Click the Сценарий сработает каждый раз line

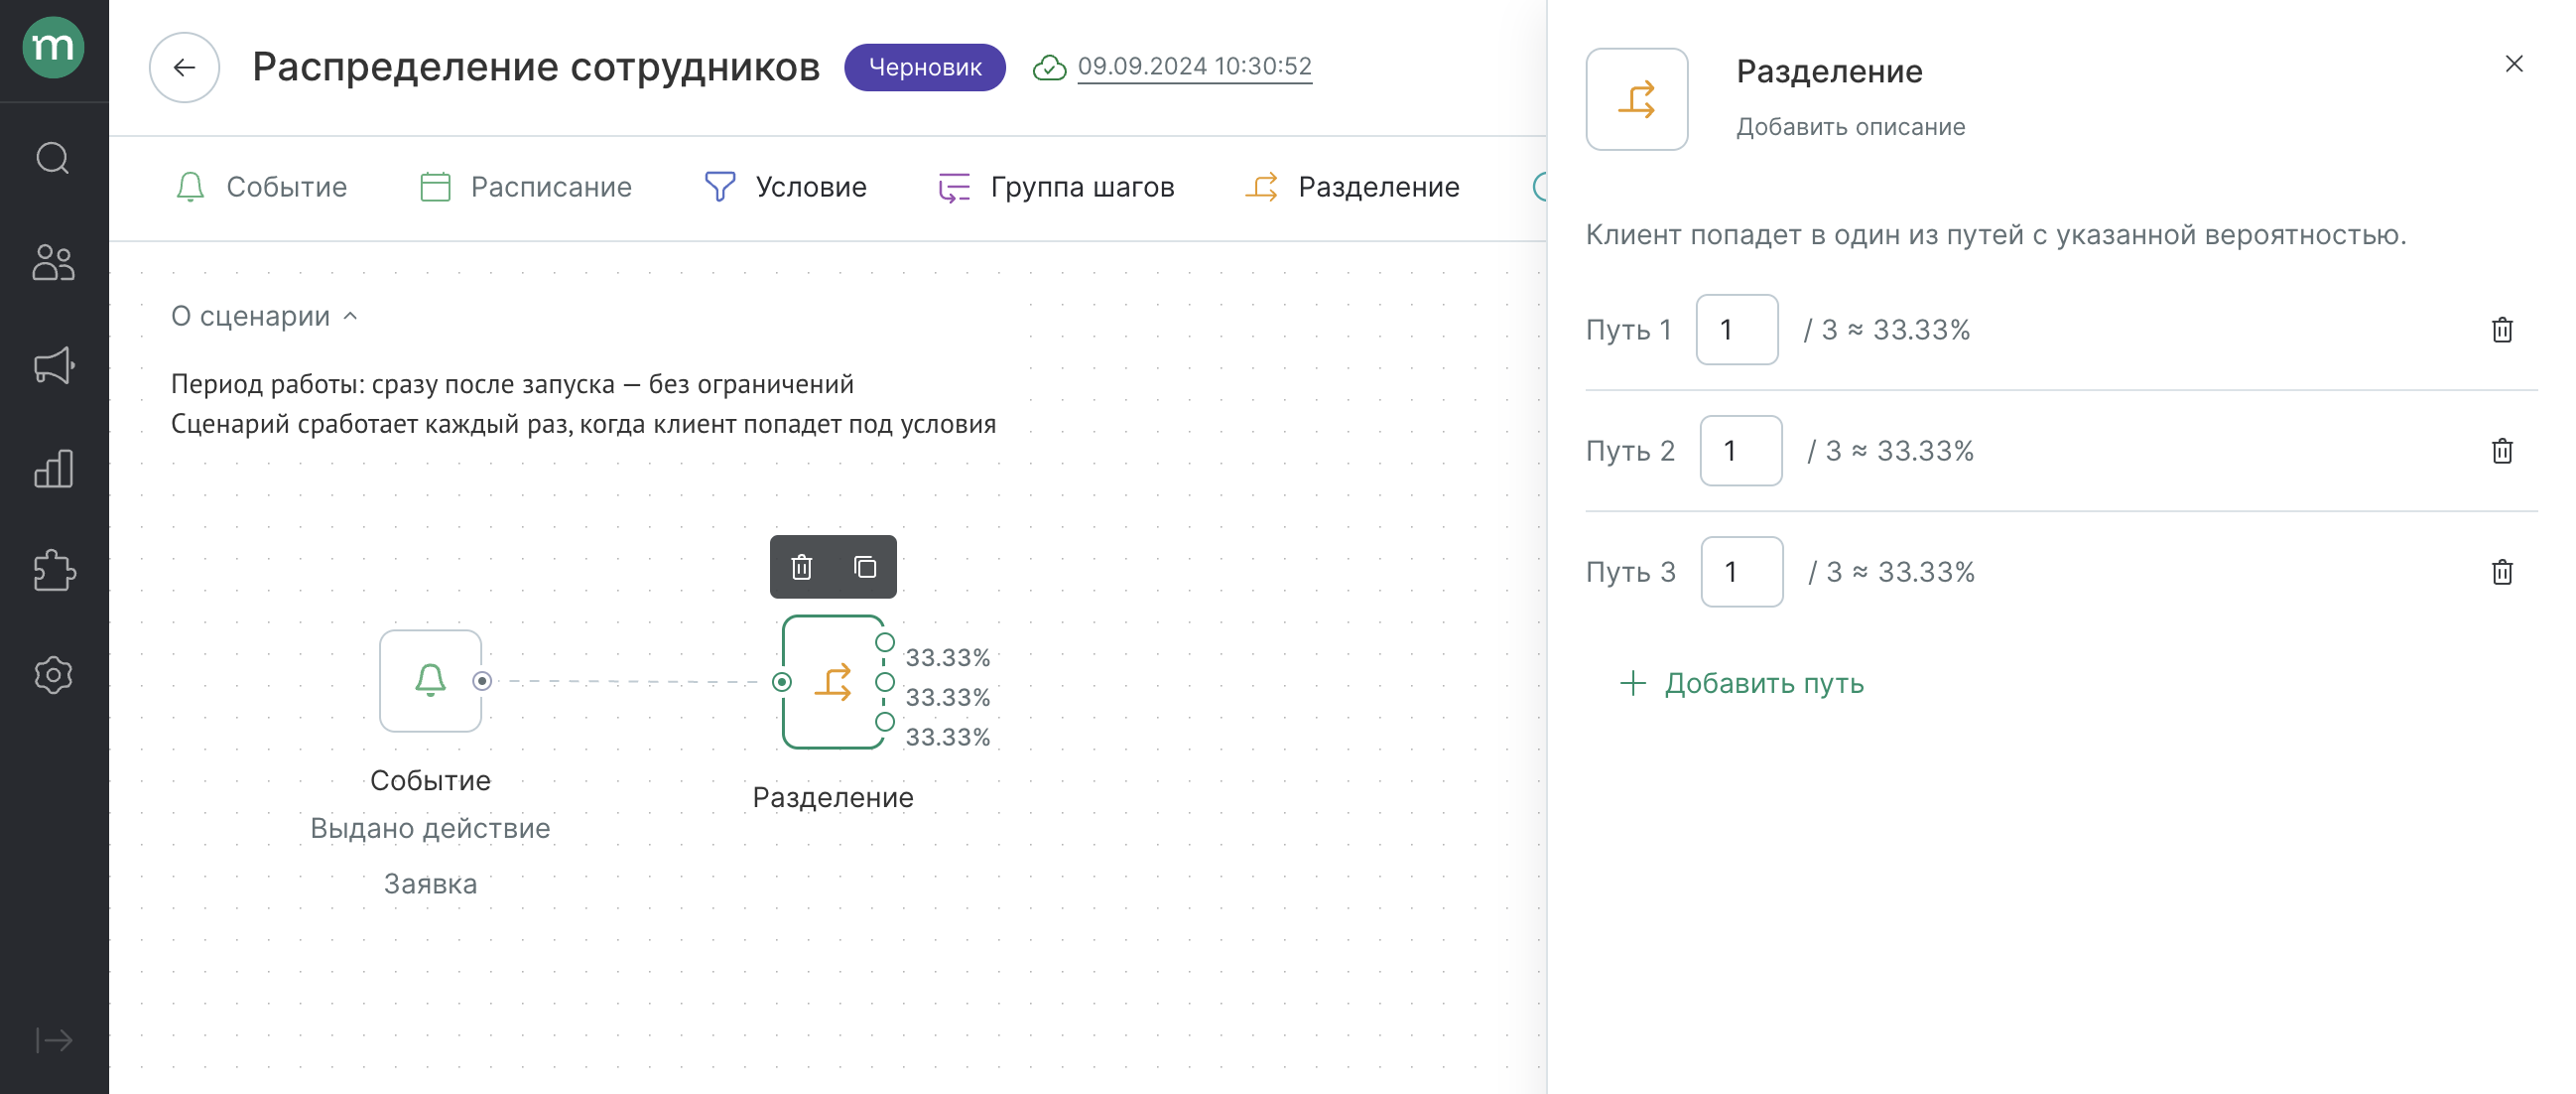click(583, 424)
